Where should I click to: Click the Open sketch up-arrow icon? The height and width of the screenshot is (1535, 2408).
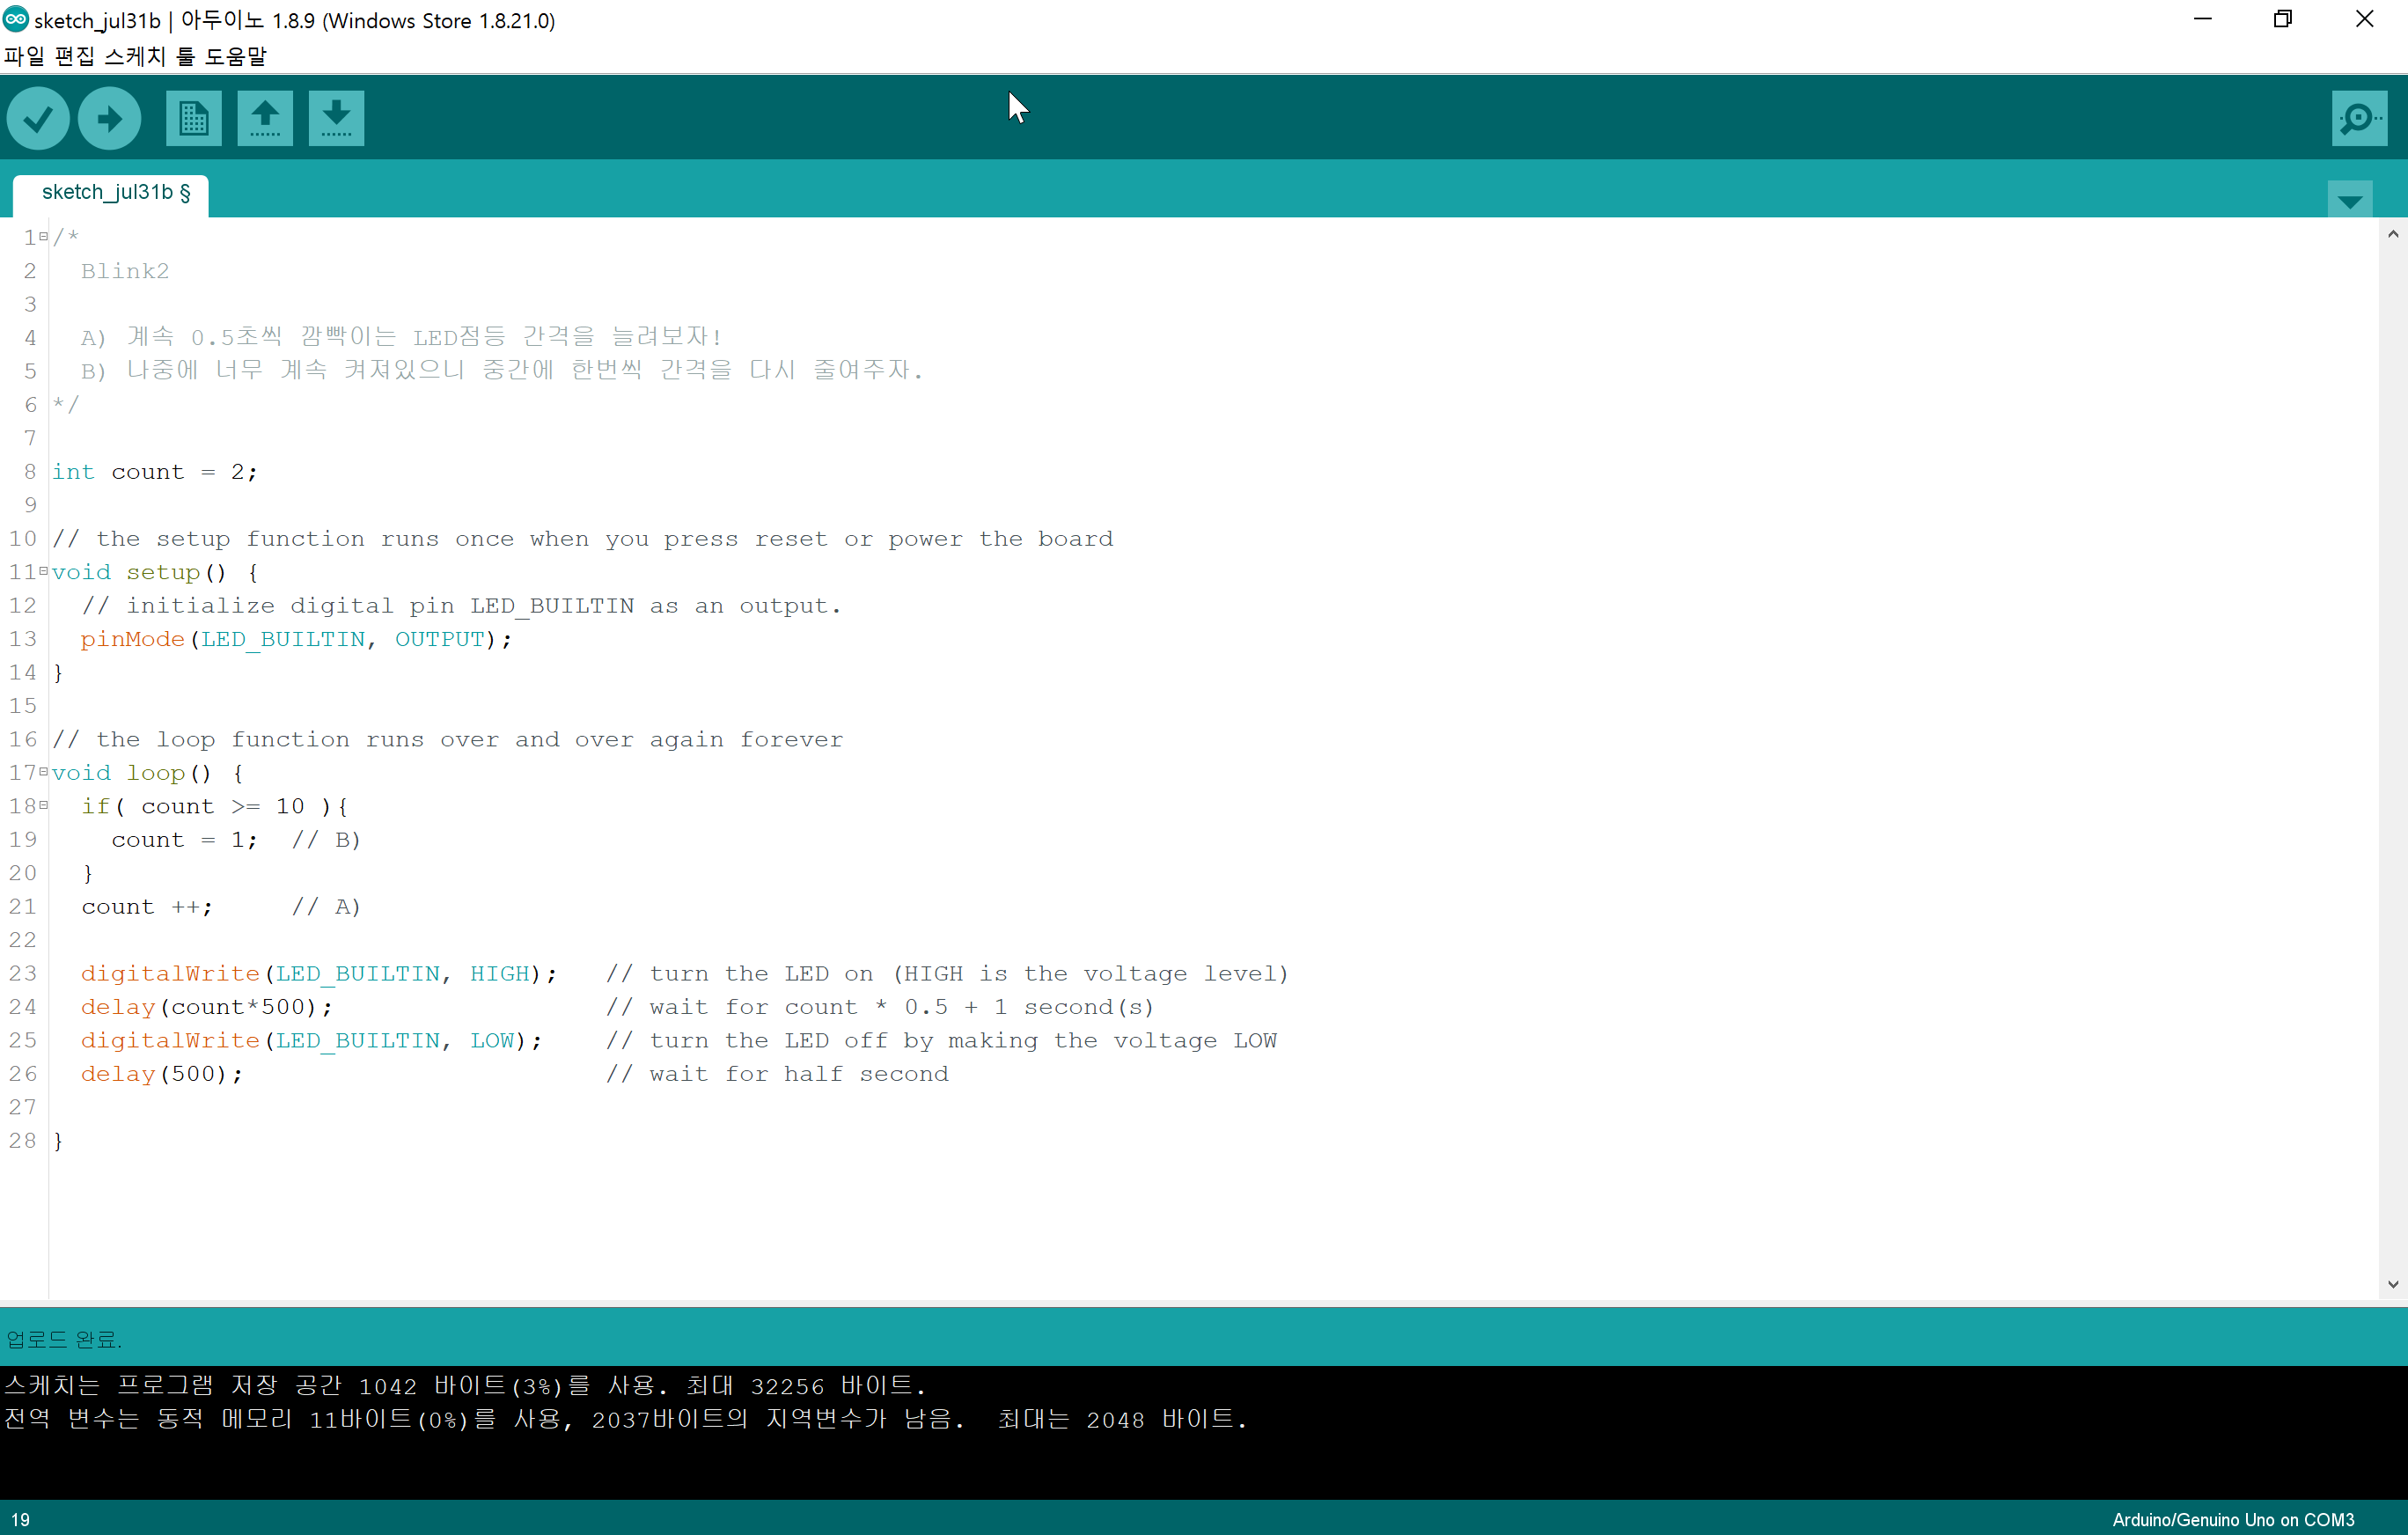265,119
